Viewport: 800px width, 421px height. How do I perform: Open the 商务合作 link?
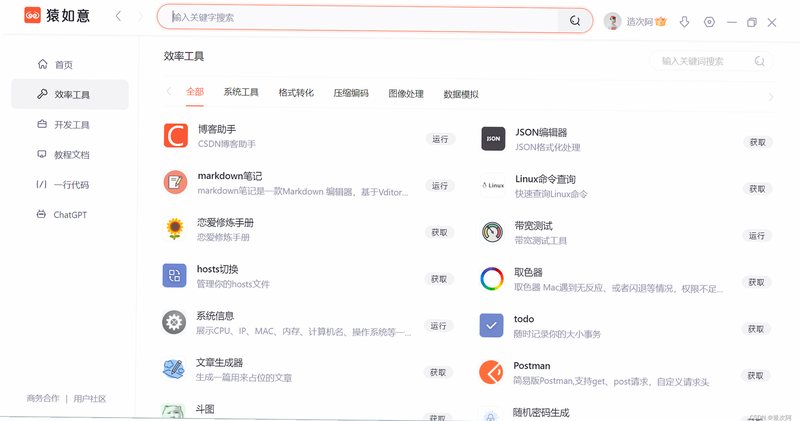(x=43, y=398)
